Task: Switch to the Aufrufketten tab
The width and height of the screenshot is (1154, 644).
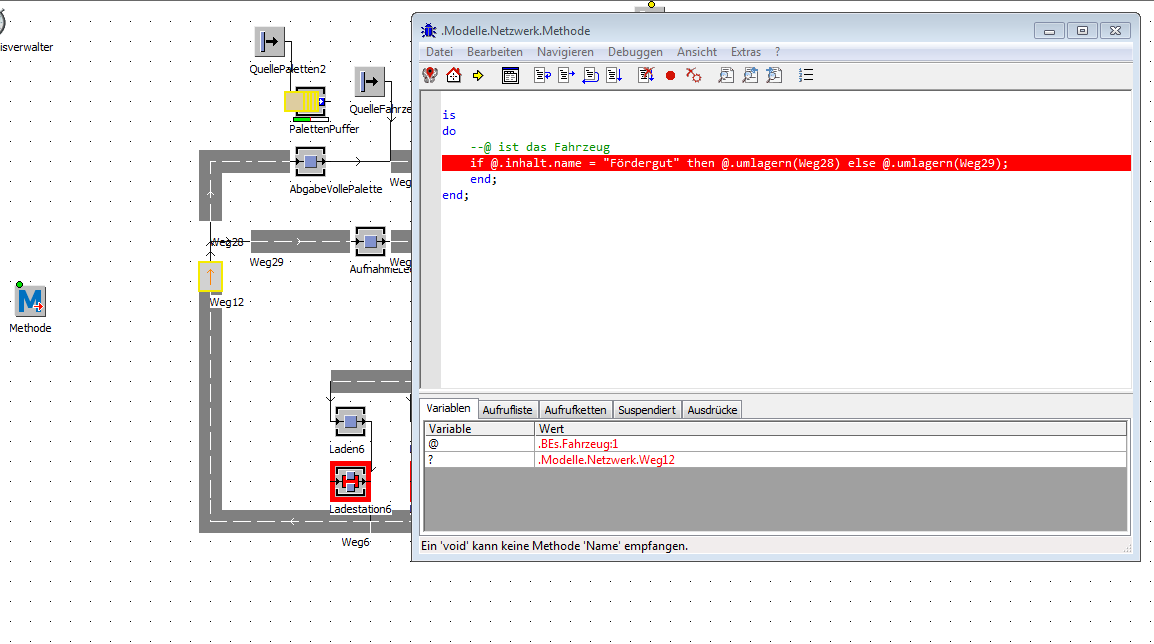Action: pyautogui.click(x=576, y=410)
